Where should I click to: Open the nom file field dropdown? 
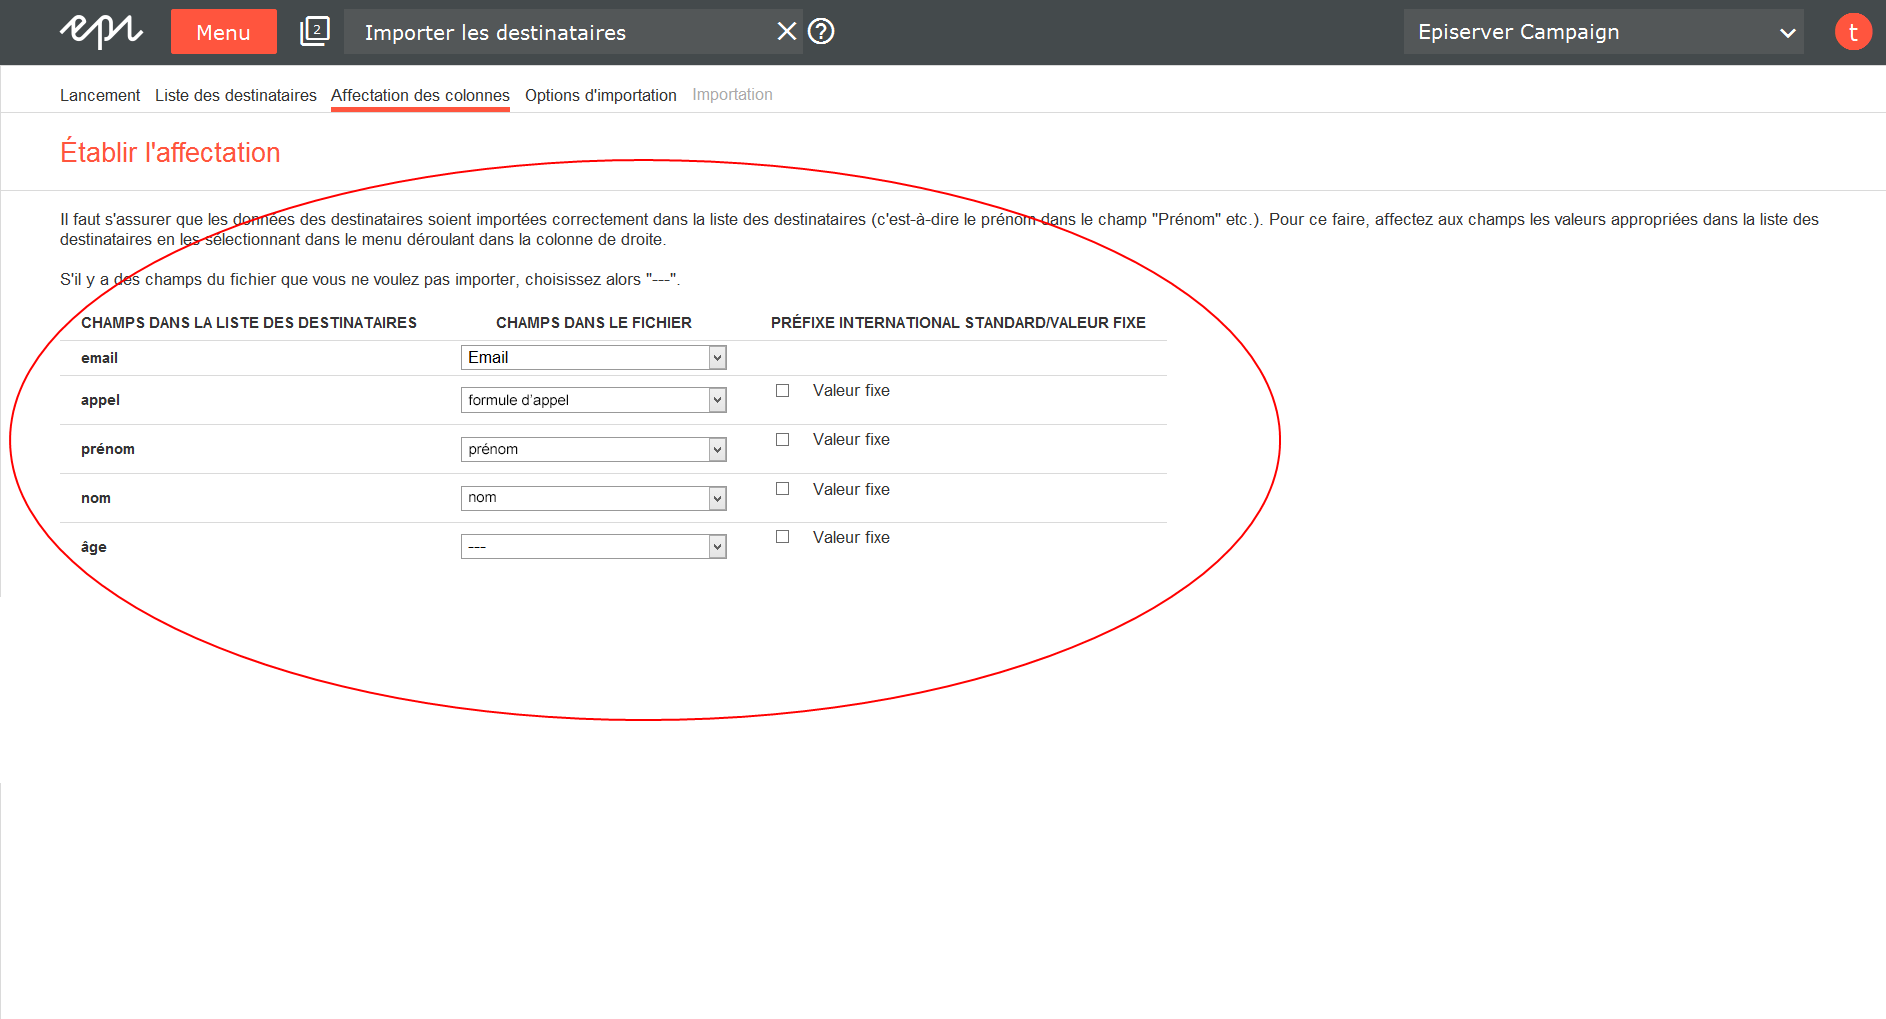pos(593,498)
